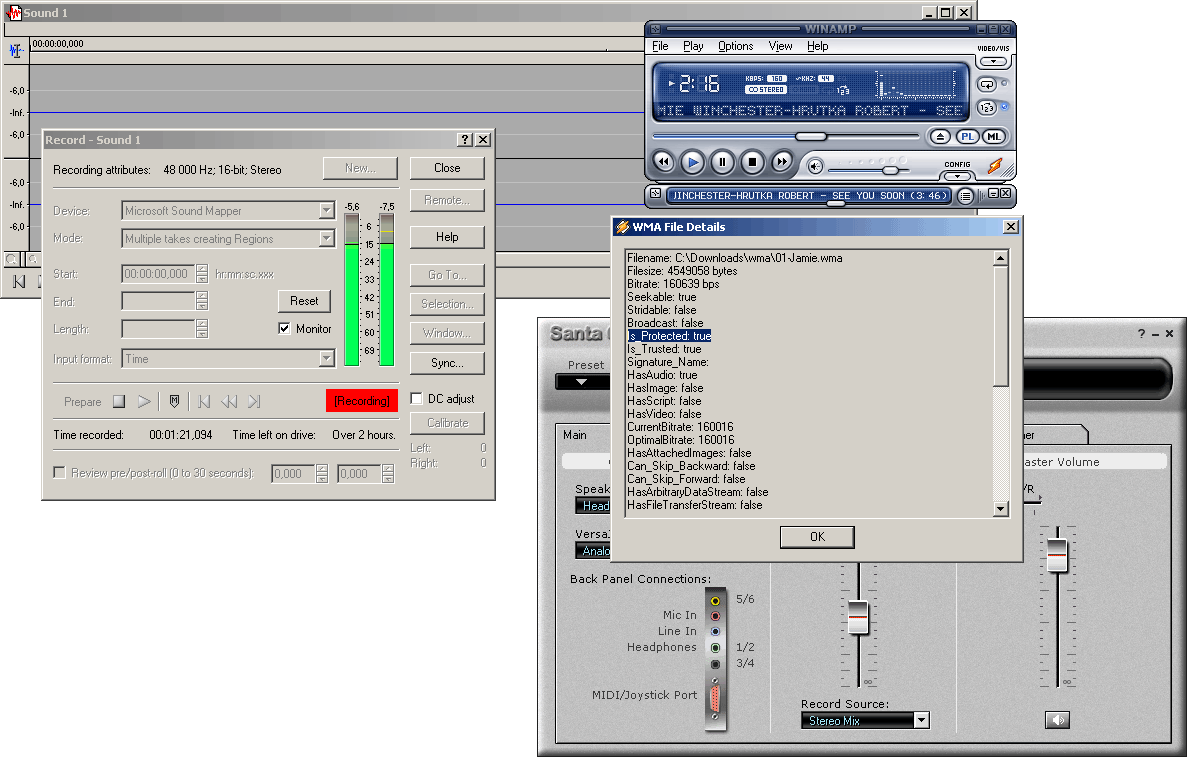
Task: Click Winamp volume slider thumb
Action: [891, 170]
